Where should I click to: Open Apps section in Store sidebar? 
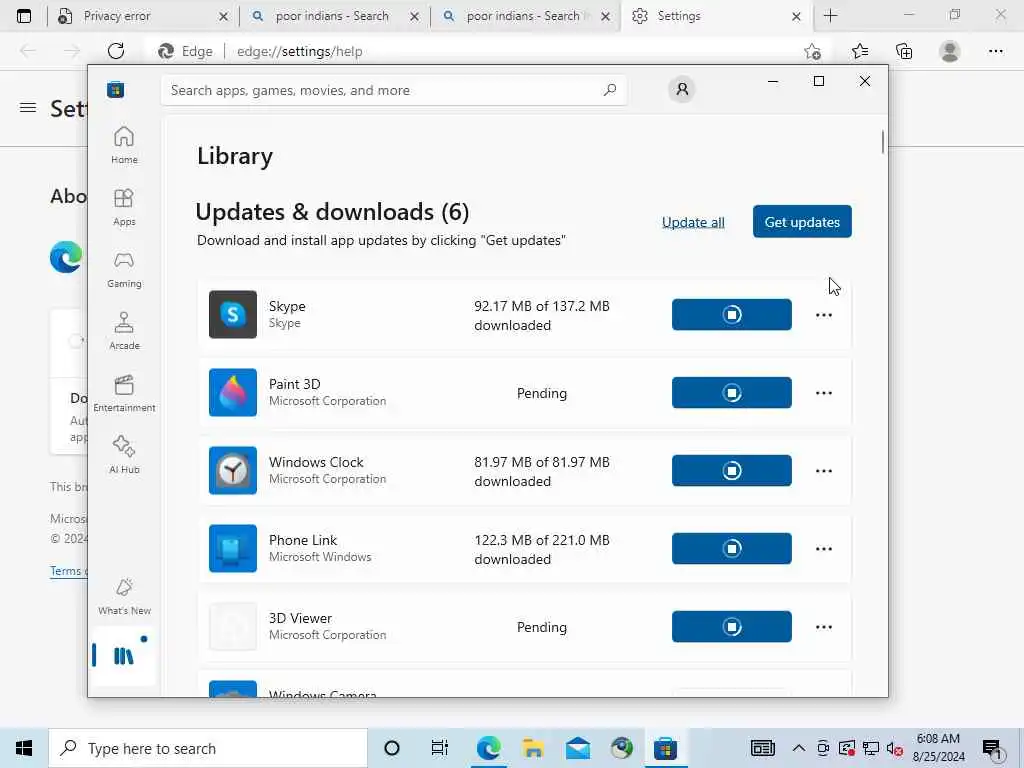pyautogui.click(x=124, y=207)
